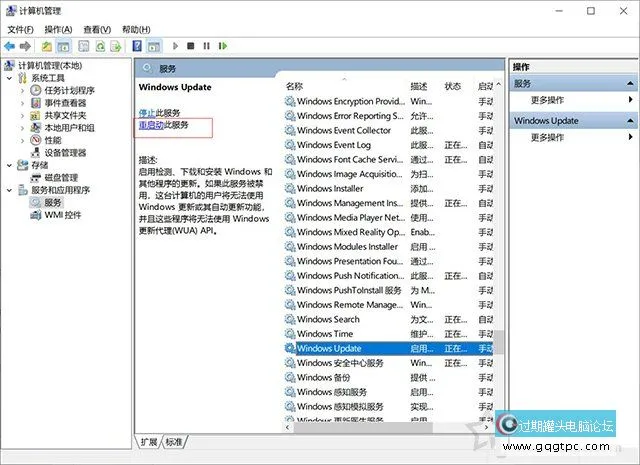Toggle the Show/Hide Console Tree icon
This screenshot has height=465, width=640.
(63, 46)
